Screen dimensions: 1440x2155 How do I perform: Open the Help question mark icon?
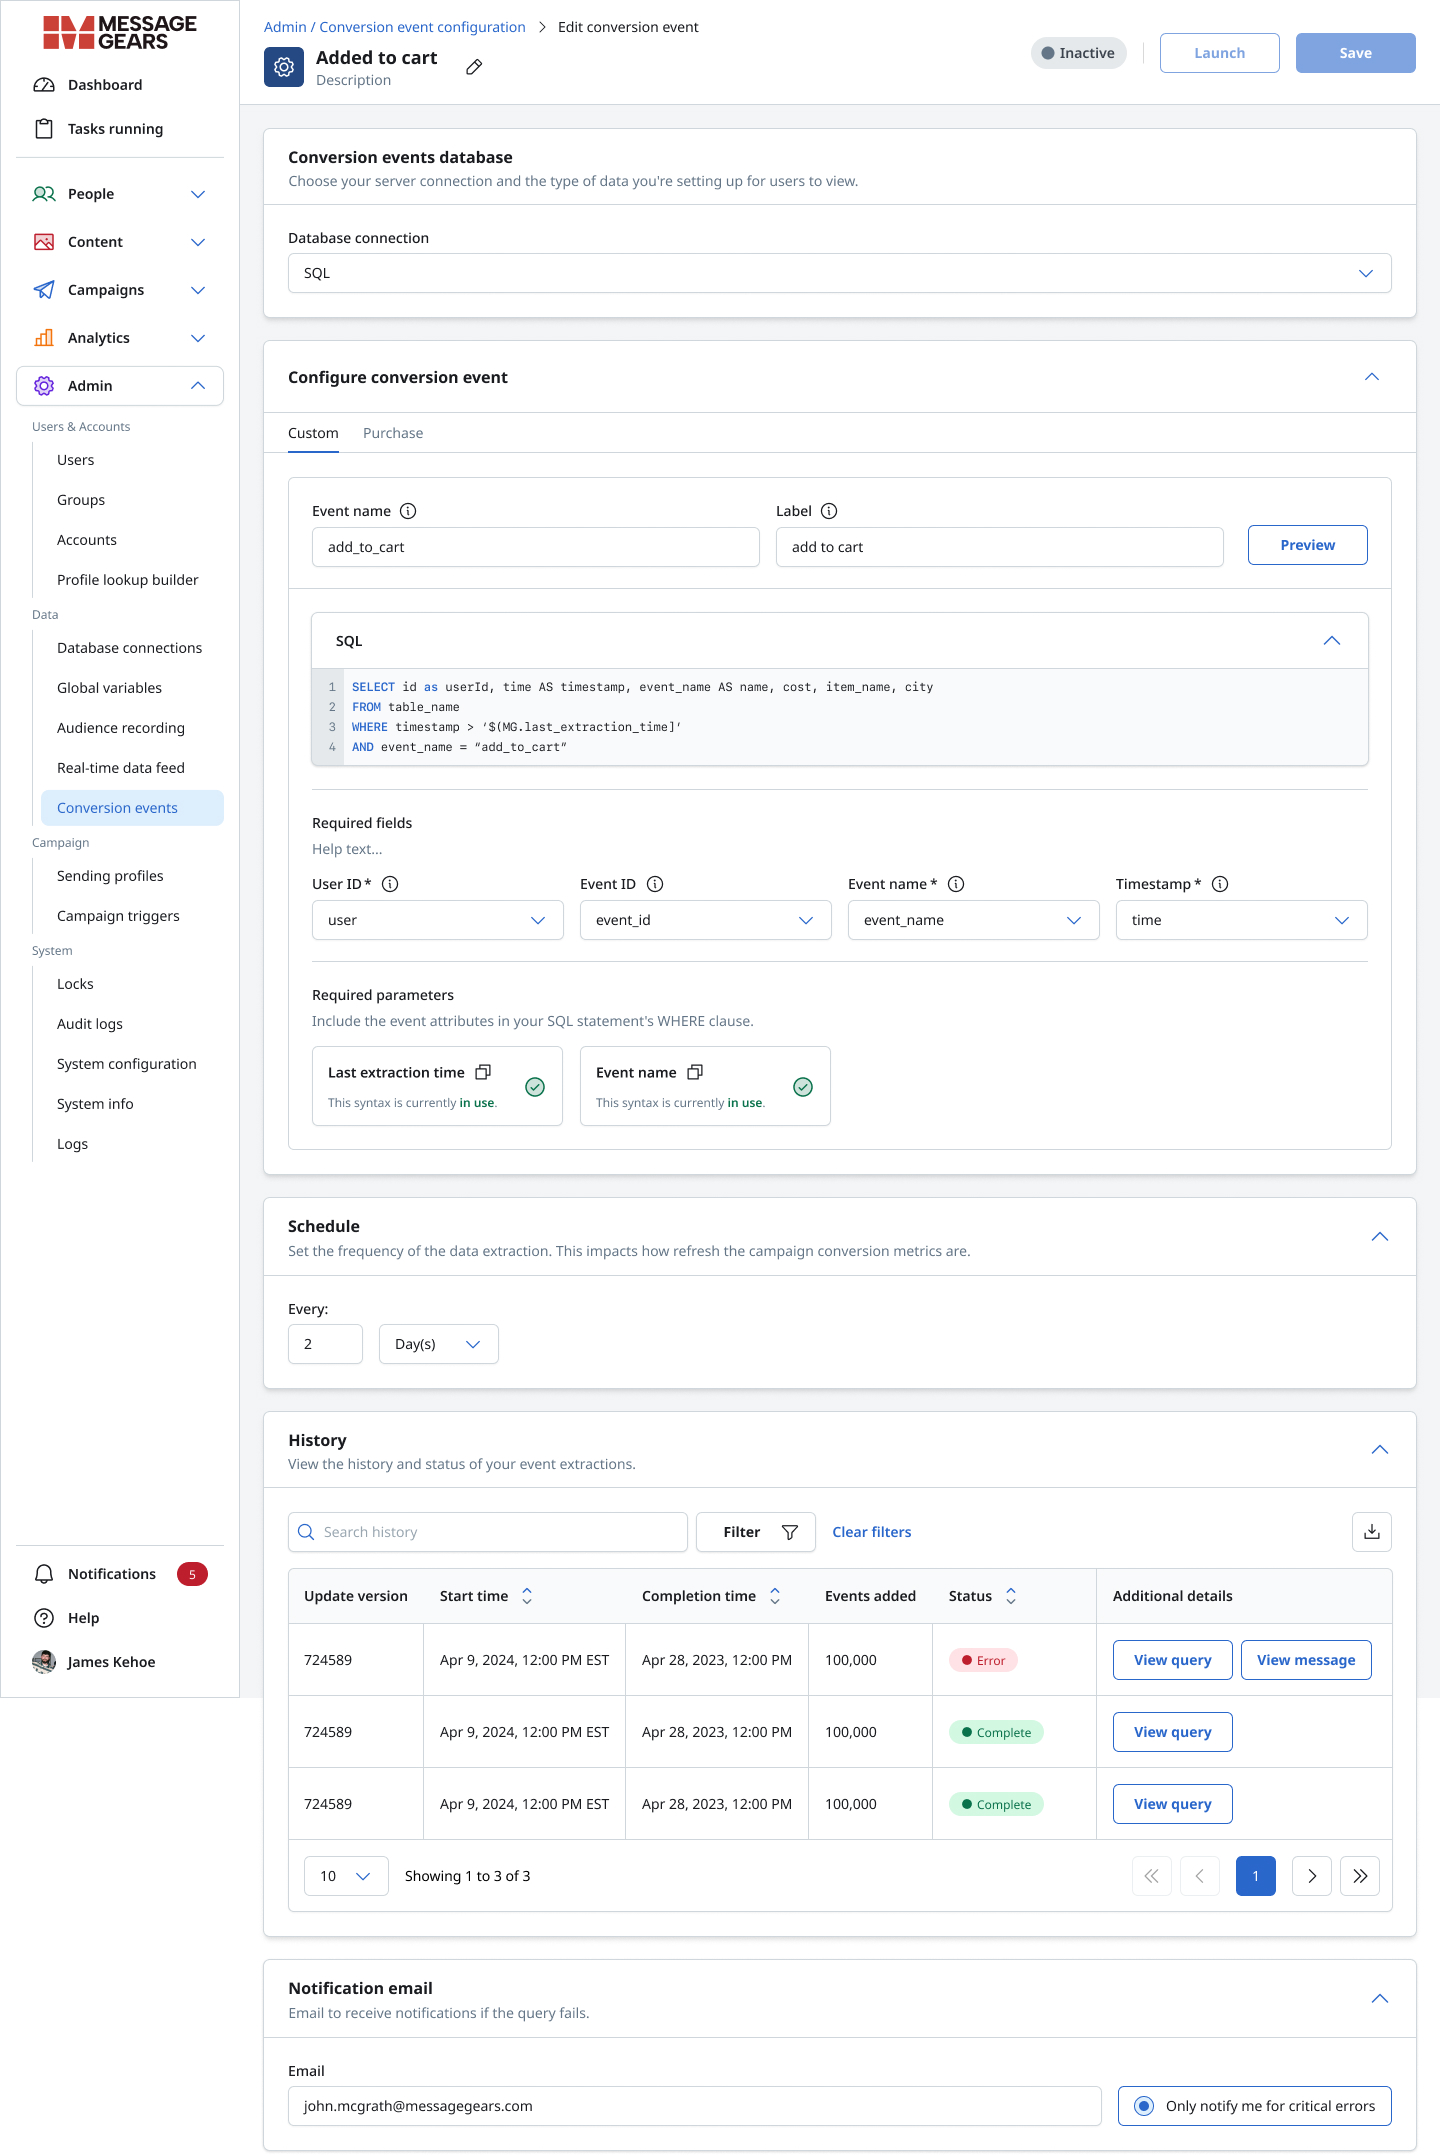click(44, 1618)
